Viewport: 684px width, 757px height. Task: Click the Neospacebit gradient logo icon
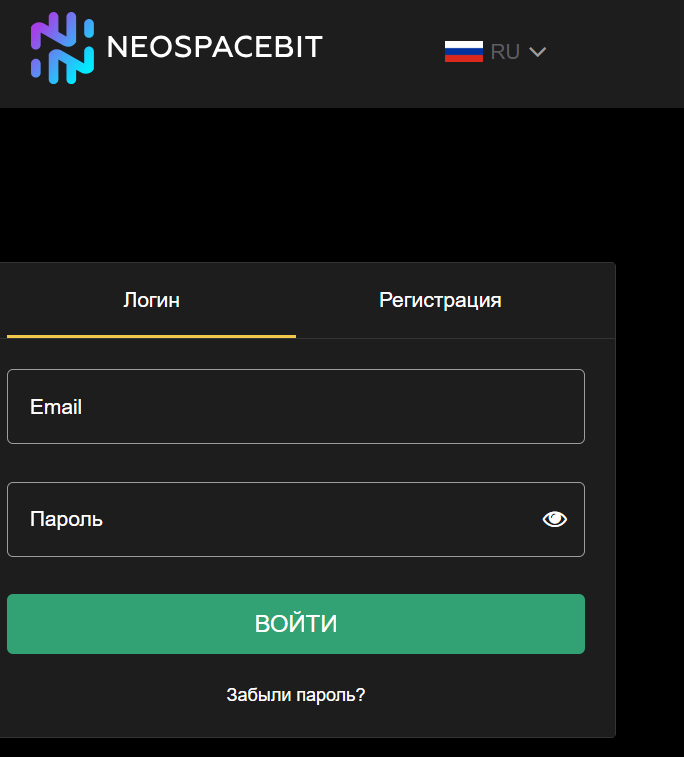pos(62,48)
